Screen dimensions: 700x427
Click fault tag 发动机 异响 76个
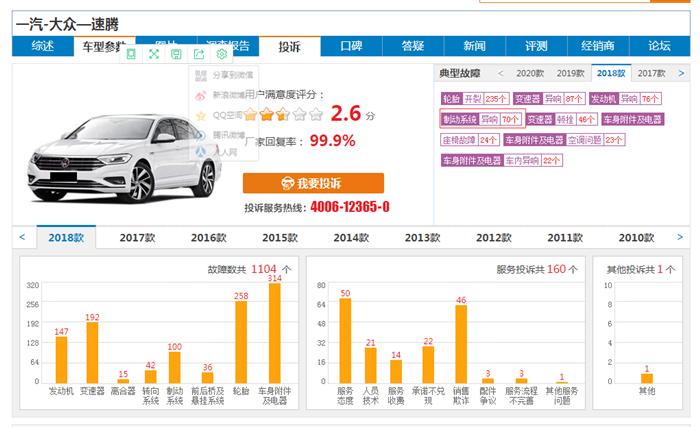pos(625,99)
